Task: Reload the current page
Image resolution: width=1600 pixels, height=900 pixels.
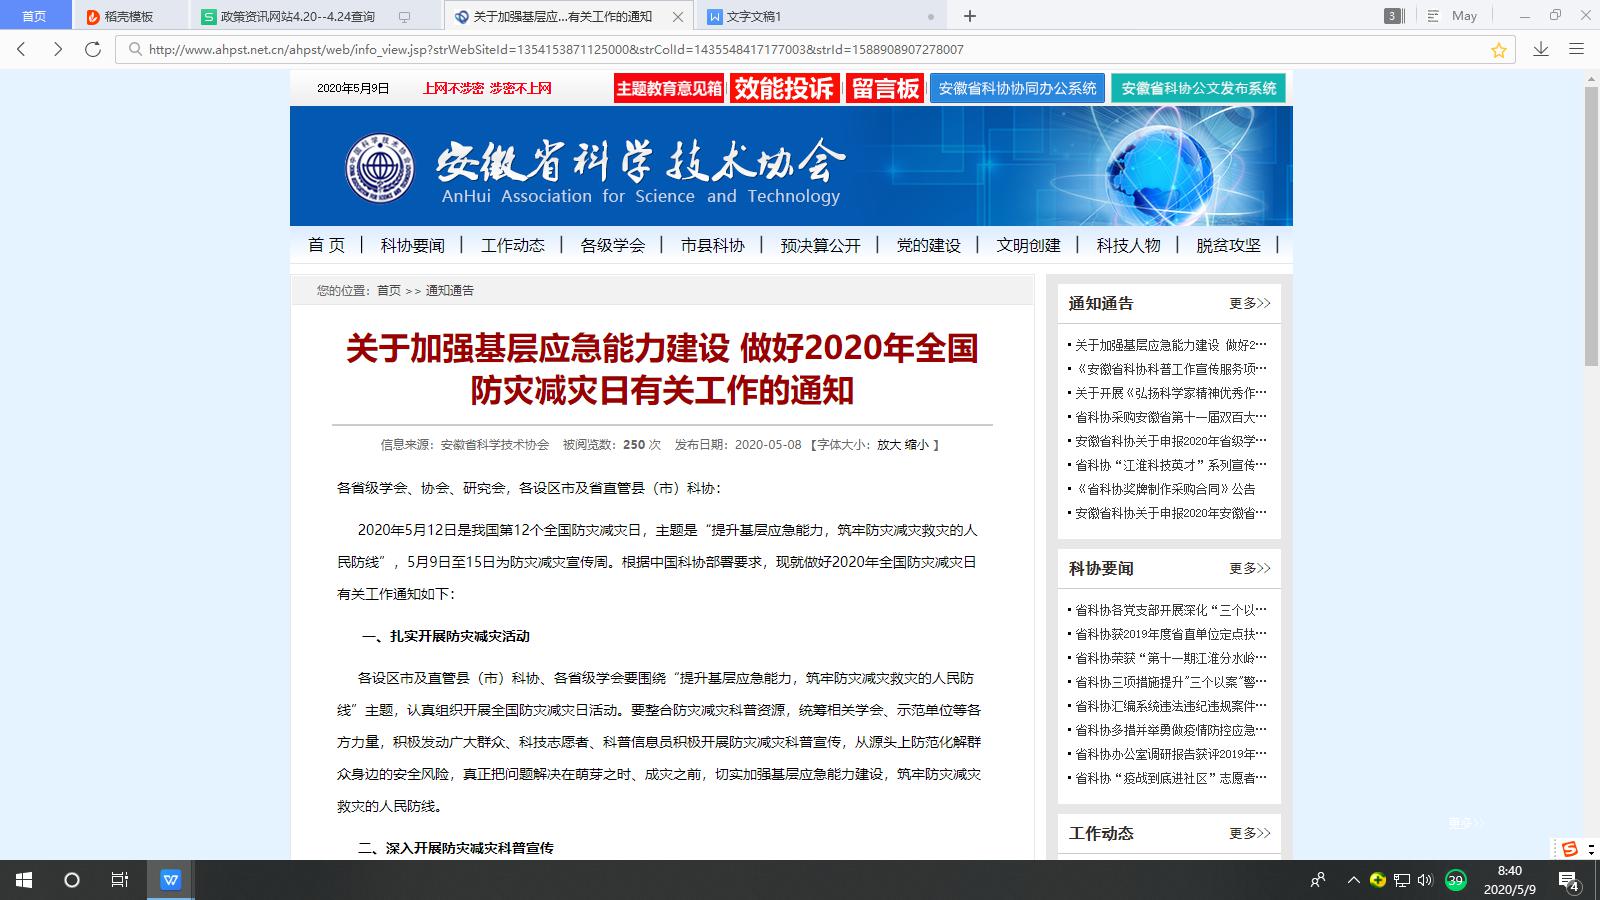Action: [x=93, y=49]
